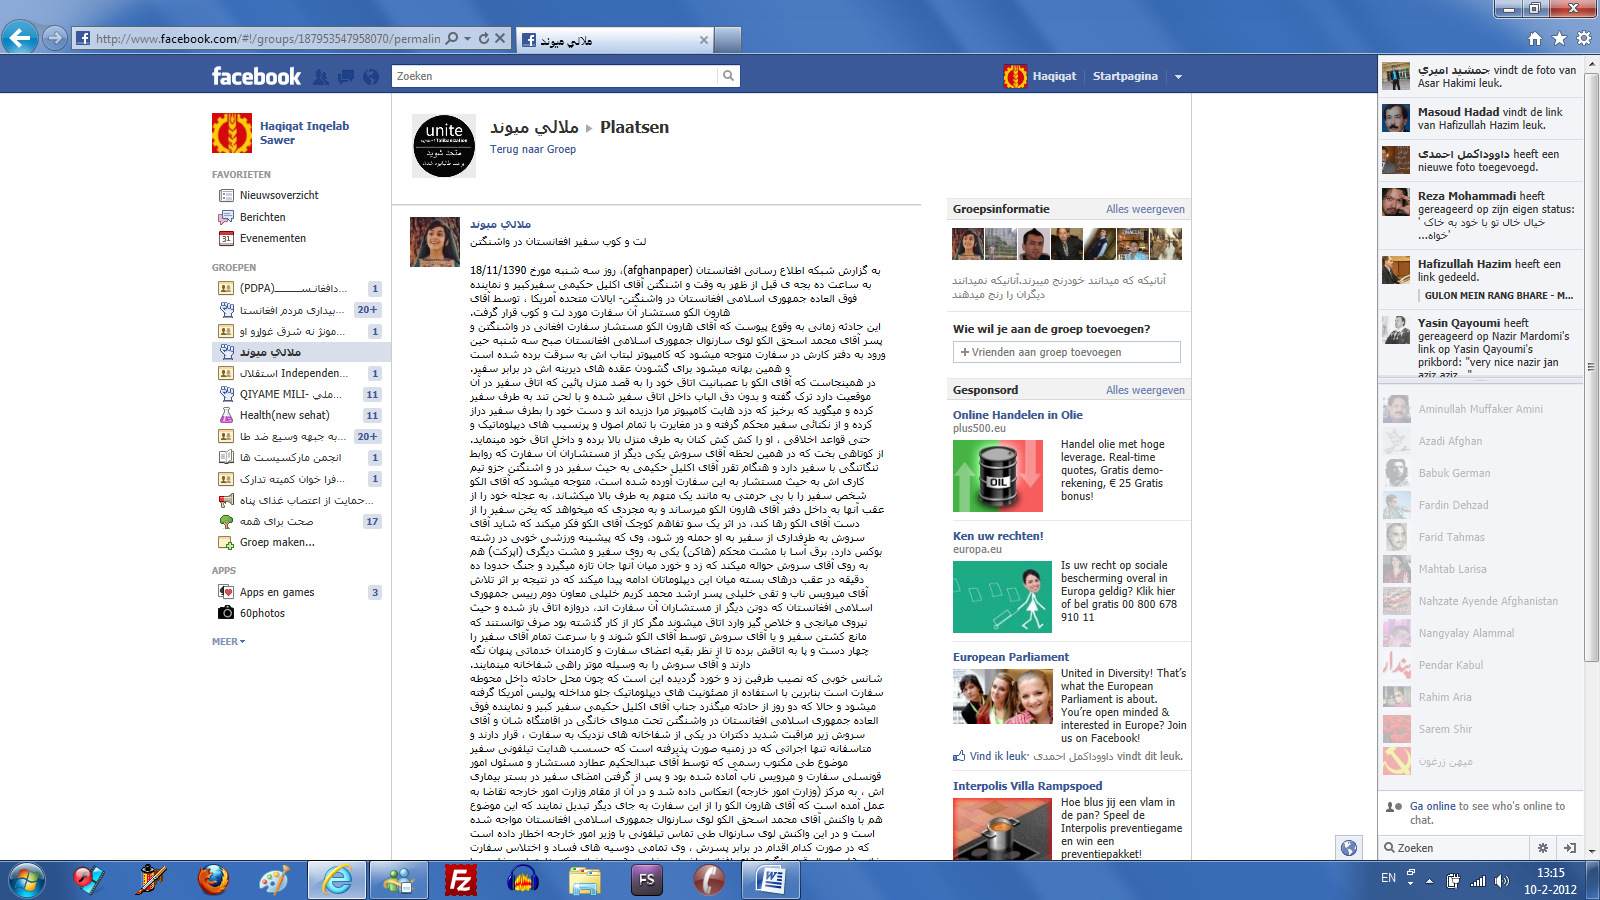Open the Startpagina menu item
Image resolution: width=1600 pixels, height=900 pixels.
[1125, 76]
